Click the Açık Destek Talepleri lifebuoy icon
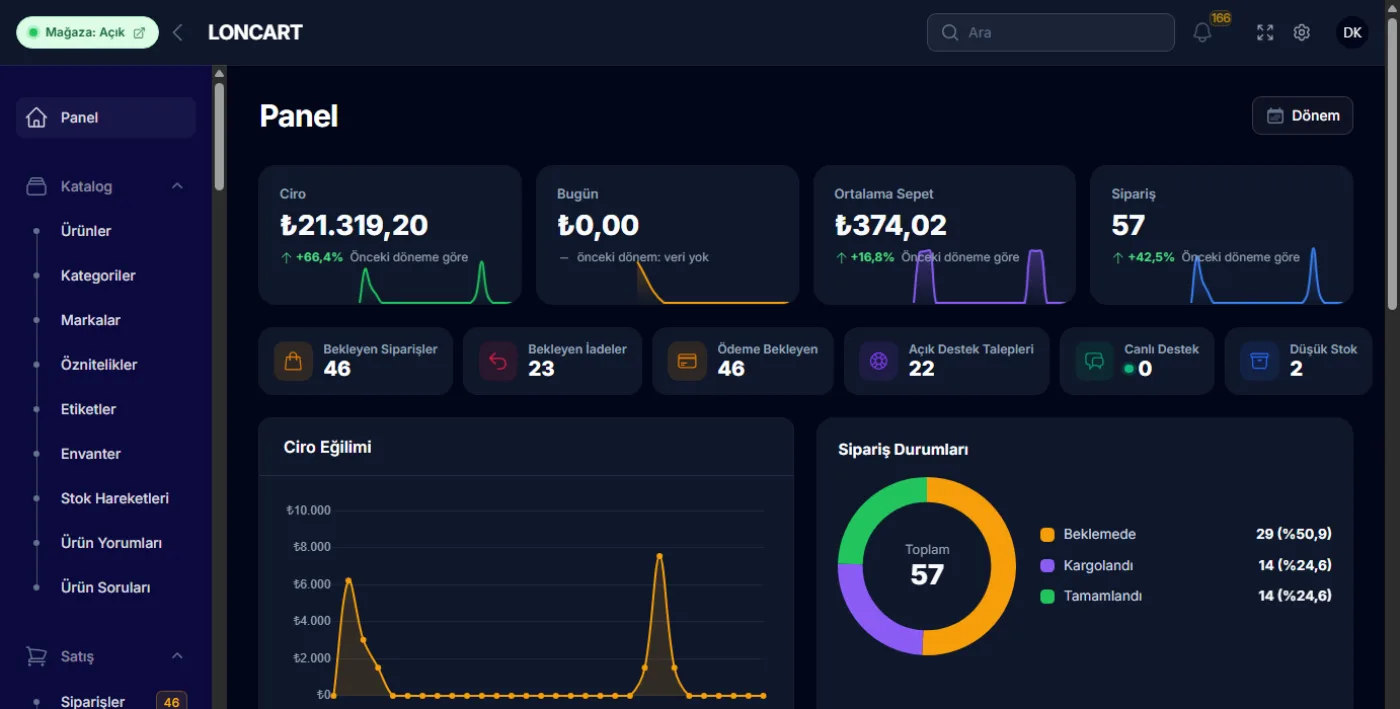Image resolution: width=1400 pixels, height=709 pixels. (x=879, y=361)
